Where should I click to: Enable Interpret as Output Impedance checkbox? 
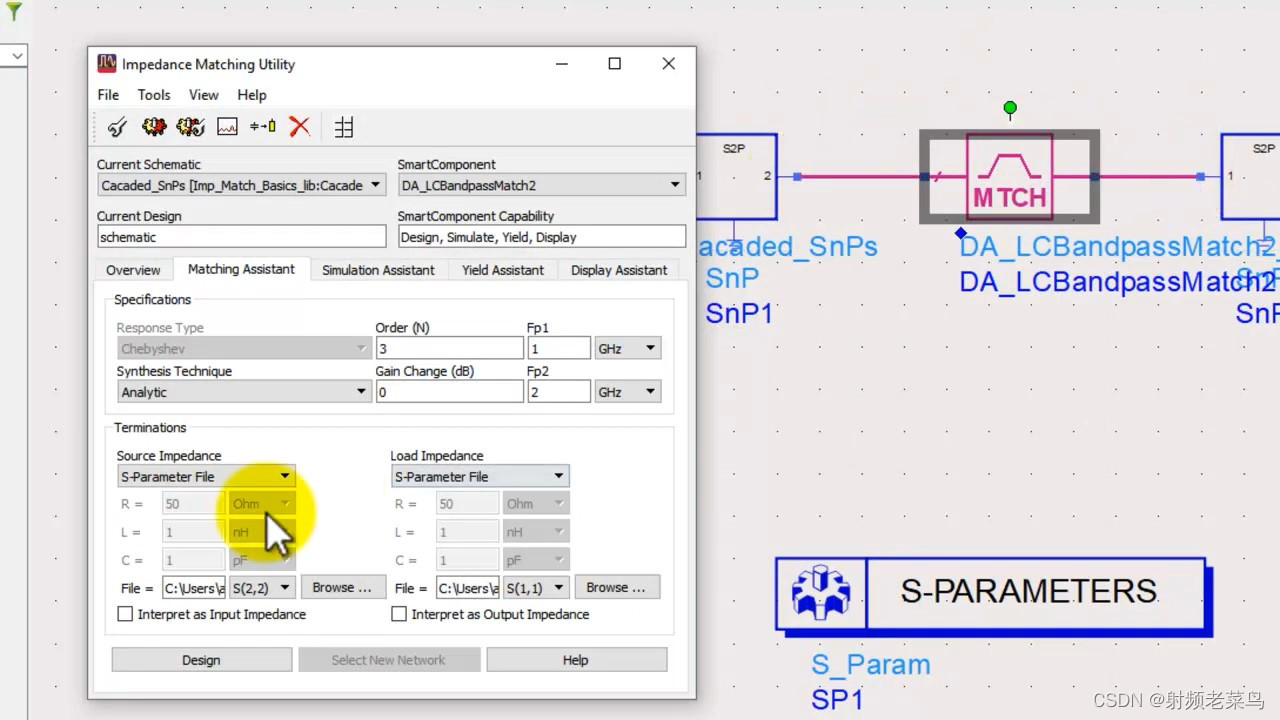tap(399, 614)
